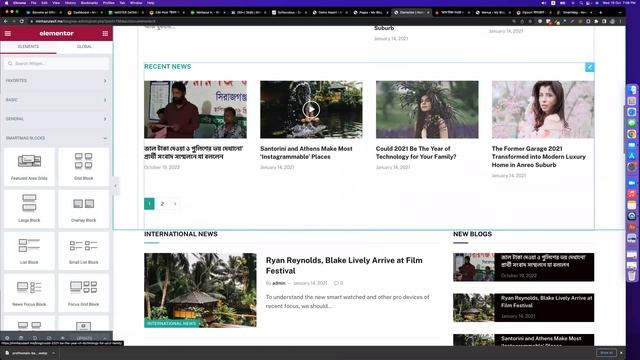The height and width of the screenshot is (360, 640).
Task: Switch to the Dashboard browser tab
Action: point(84,13)
